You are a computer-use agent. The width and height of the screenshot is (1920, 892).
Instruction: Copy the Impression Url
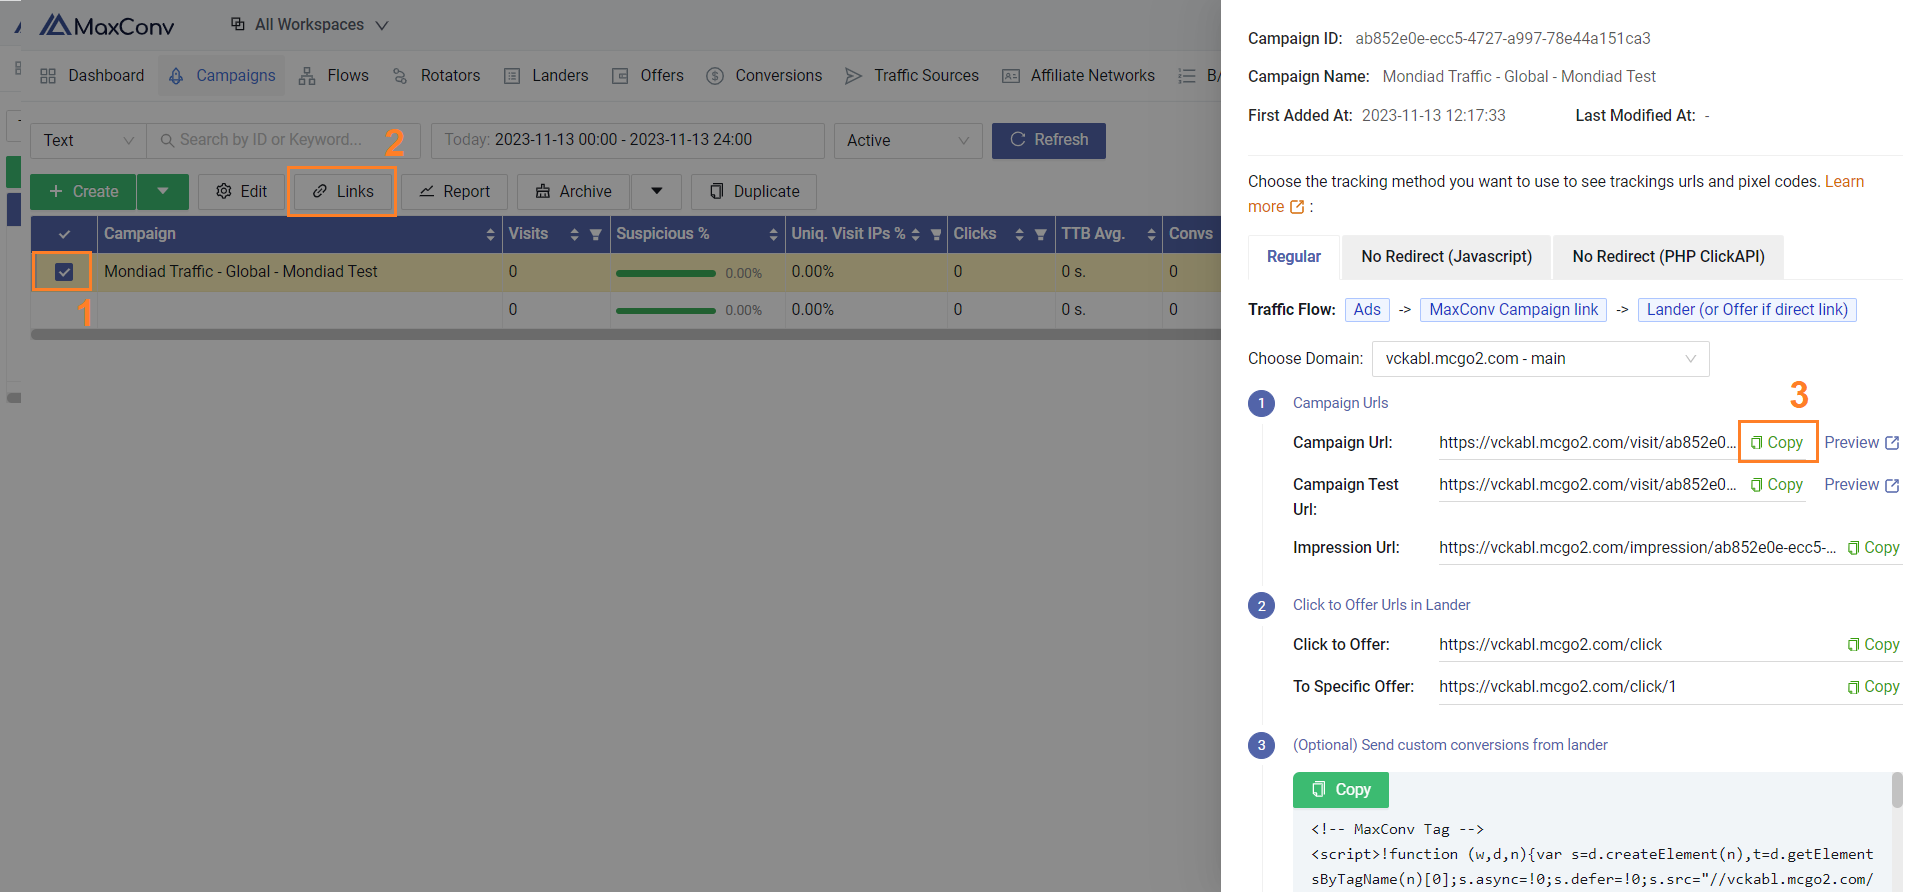tap(1873, 548)
